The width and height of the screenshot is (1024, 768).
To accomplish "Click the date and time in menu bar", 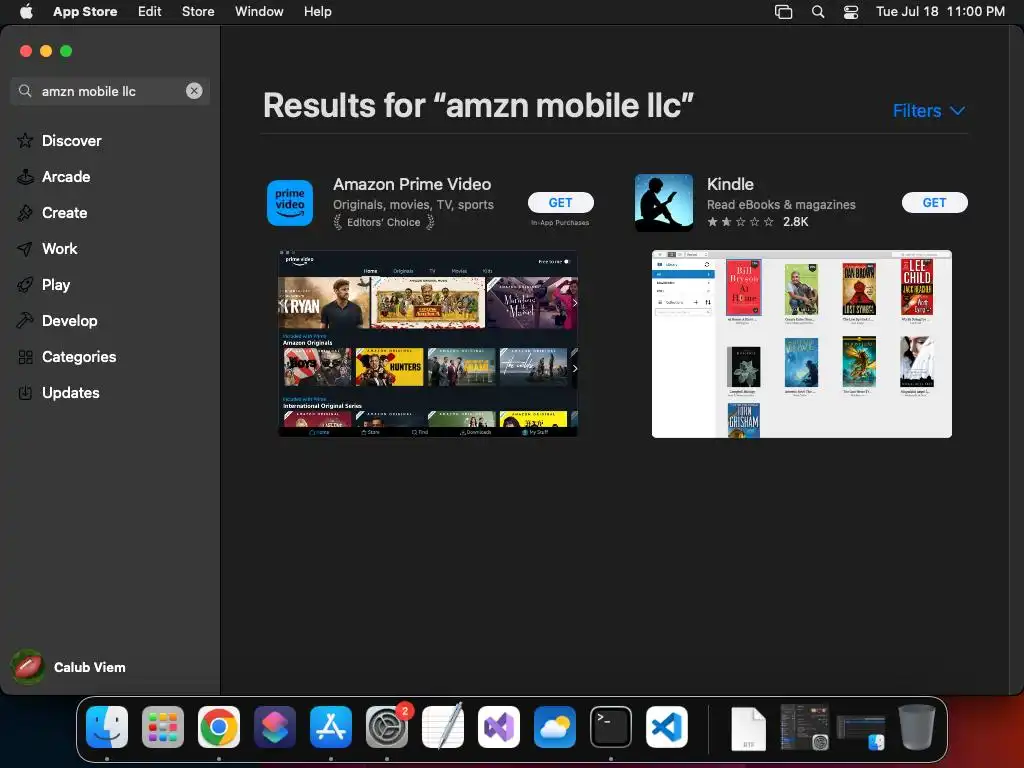I will tap(940, 11).
